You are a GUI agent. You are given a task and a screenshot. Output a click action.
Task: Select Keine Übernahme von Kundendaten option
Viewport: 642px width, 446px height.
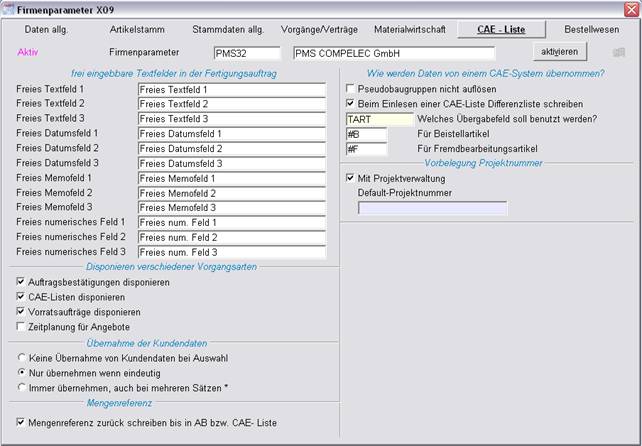click(x=22, y=357)
